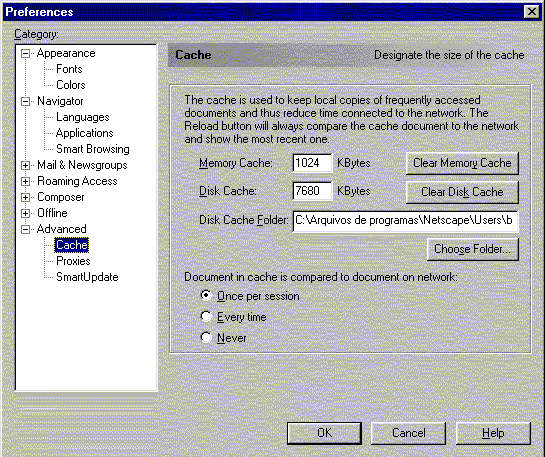Collapse the Advanced category
The width and height of the screenshot is (545, 457).
[x=25, y=229]
